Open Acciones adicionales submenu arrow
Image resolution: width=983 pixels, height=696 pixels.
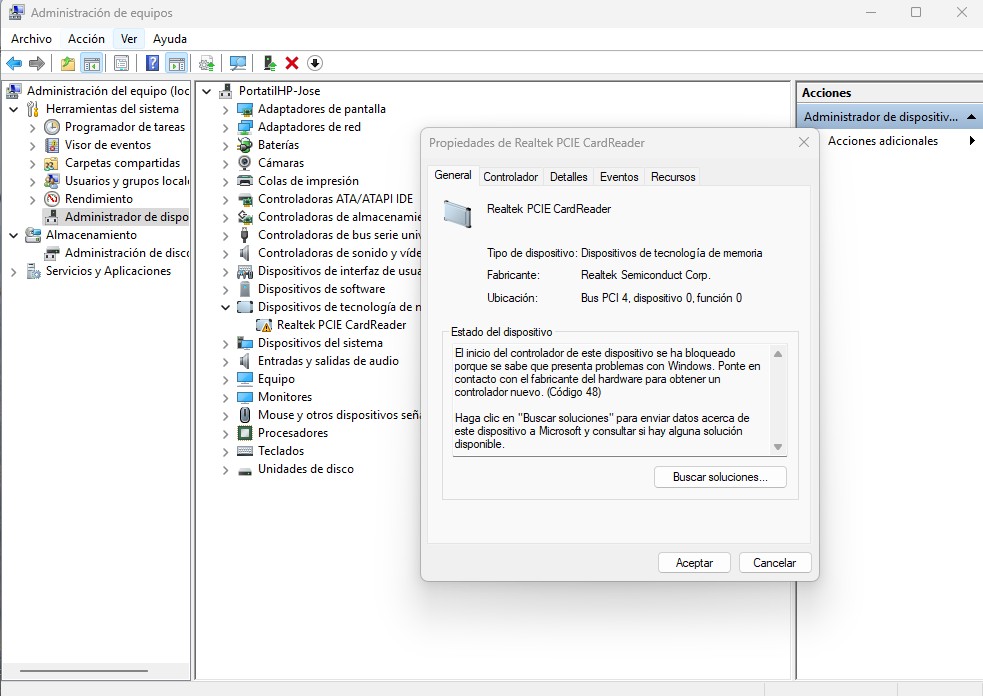(x=972, y=141)
